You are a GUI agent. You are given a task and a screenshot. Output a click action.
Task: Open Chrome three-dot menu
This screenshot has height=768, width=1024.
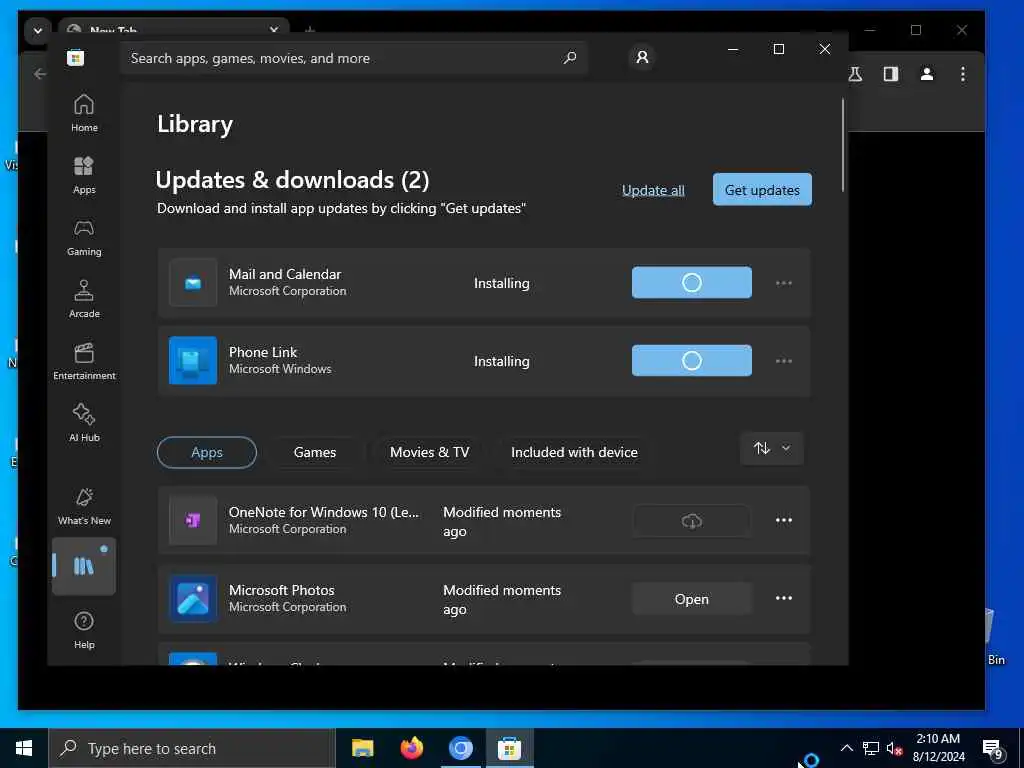(963, 74)
